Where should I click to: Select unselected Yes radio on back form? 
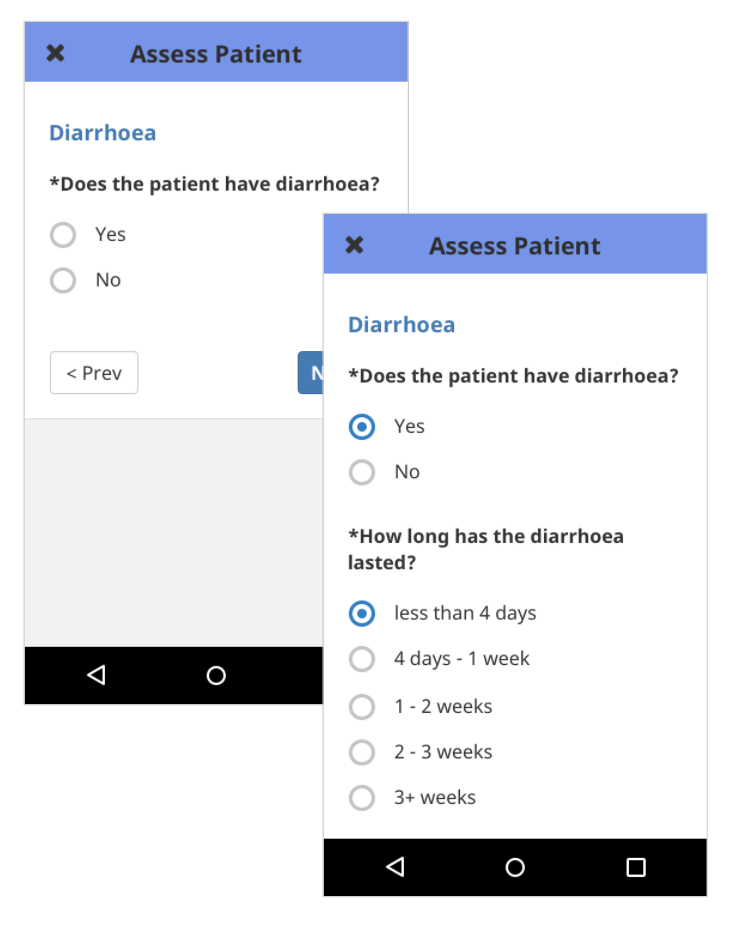[x=63, y=234]
